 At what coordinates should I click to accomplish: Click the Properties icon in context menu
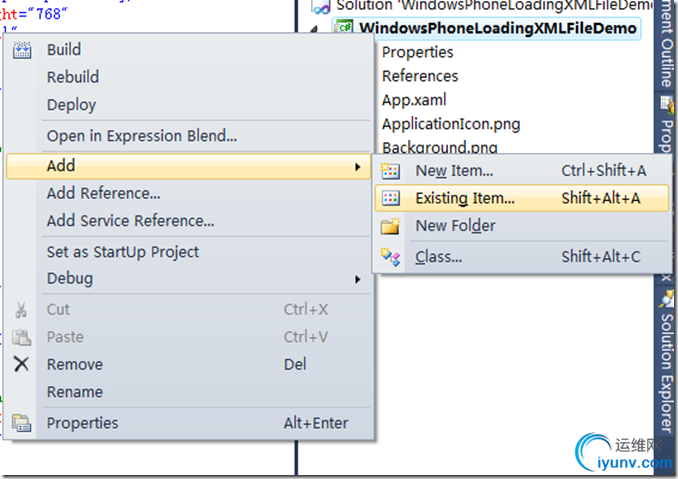(22, 423)
